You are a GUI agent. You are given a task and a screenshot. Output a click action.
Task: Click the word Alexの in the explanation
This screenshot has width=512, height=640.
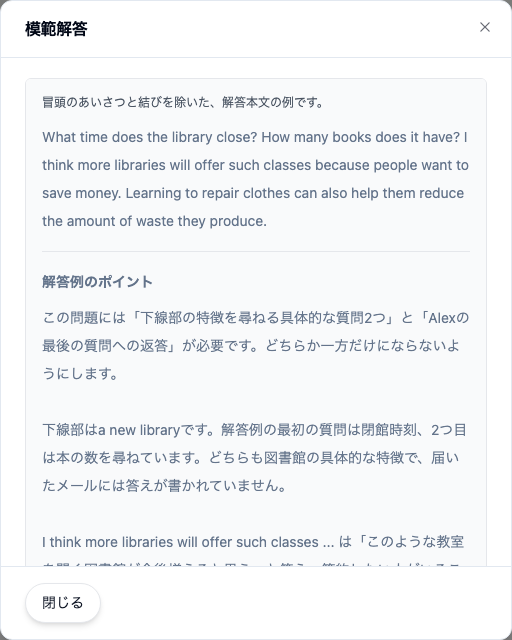point(448,318)
